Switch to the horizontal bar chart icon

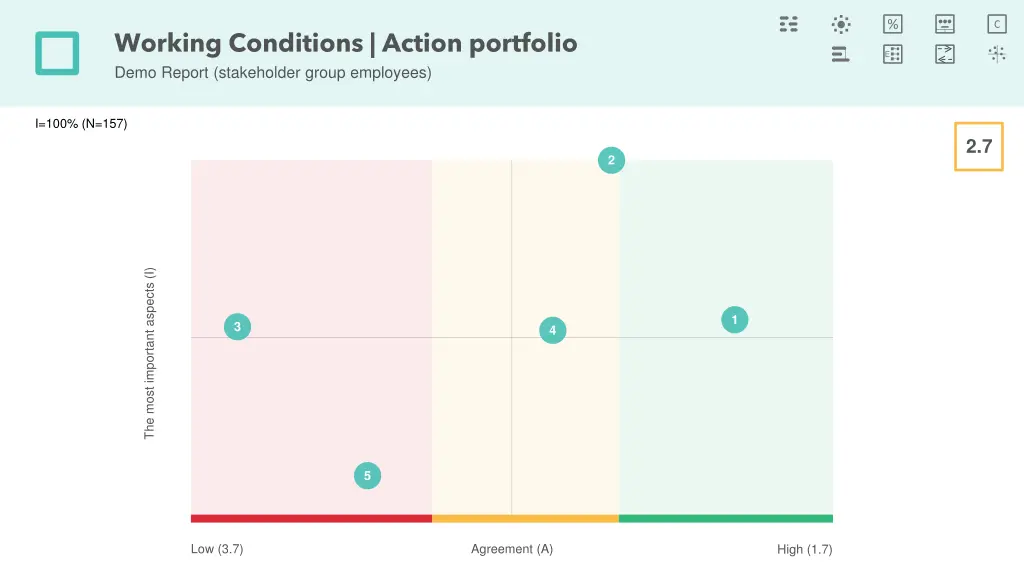click(x=841, y=54)
